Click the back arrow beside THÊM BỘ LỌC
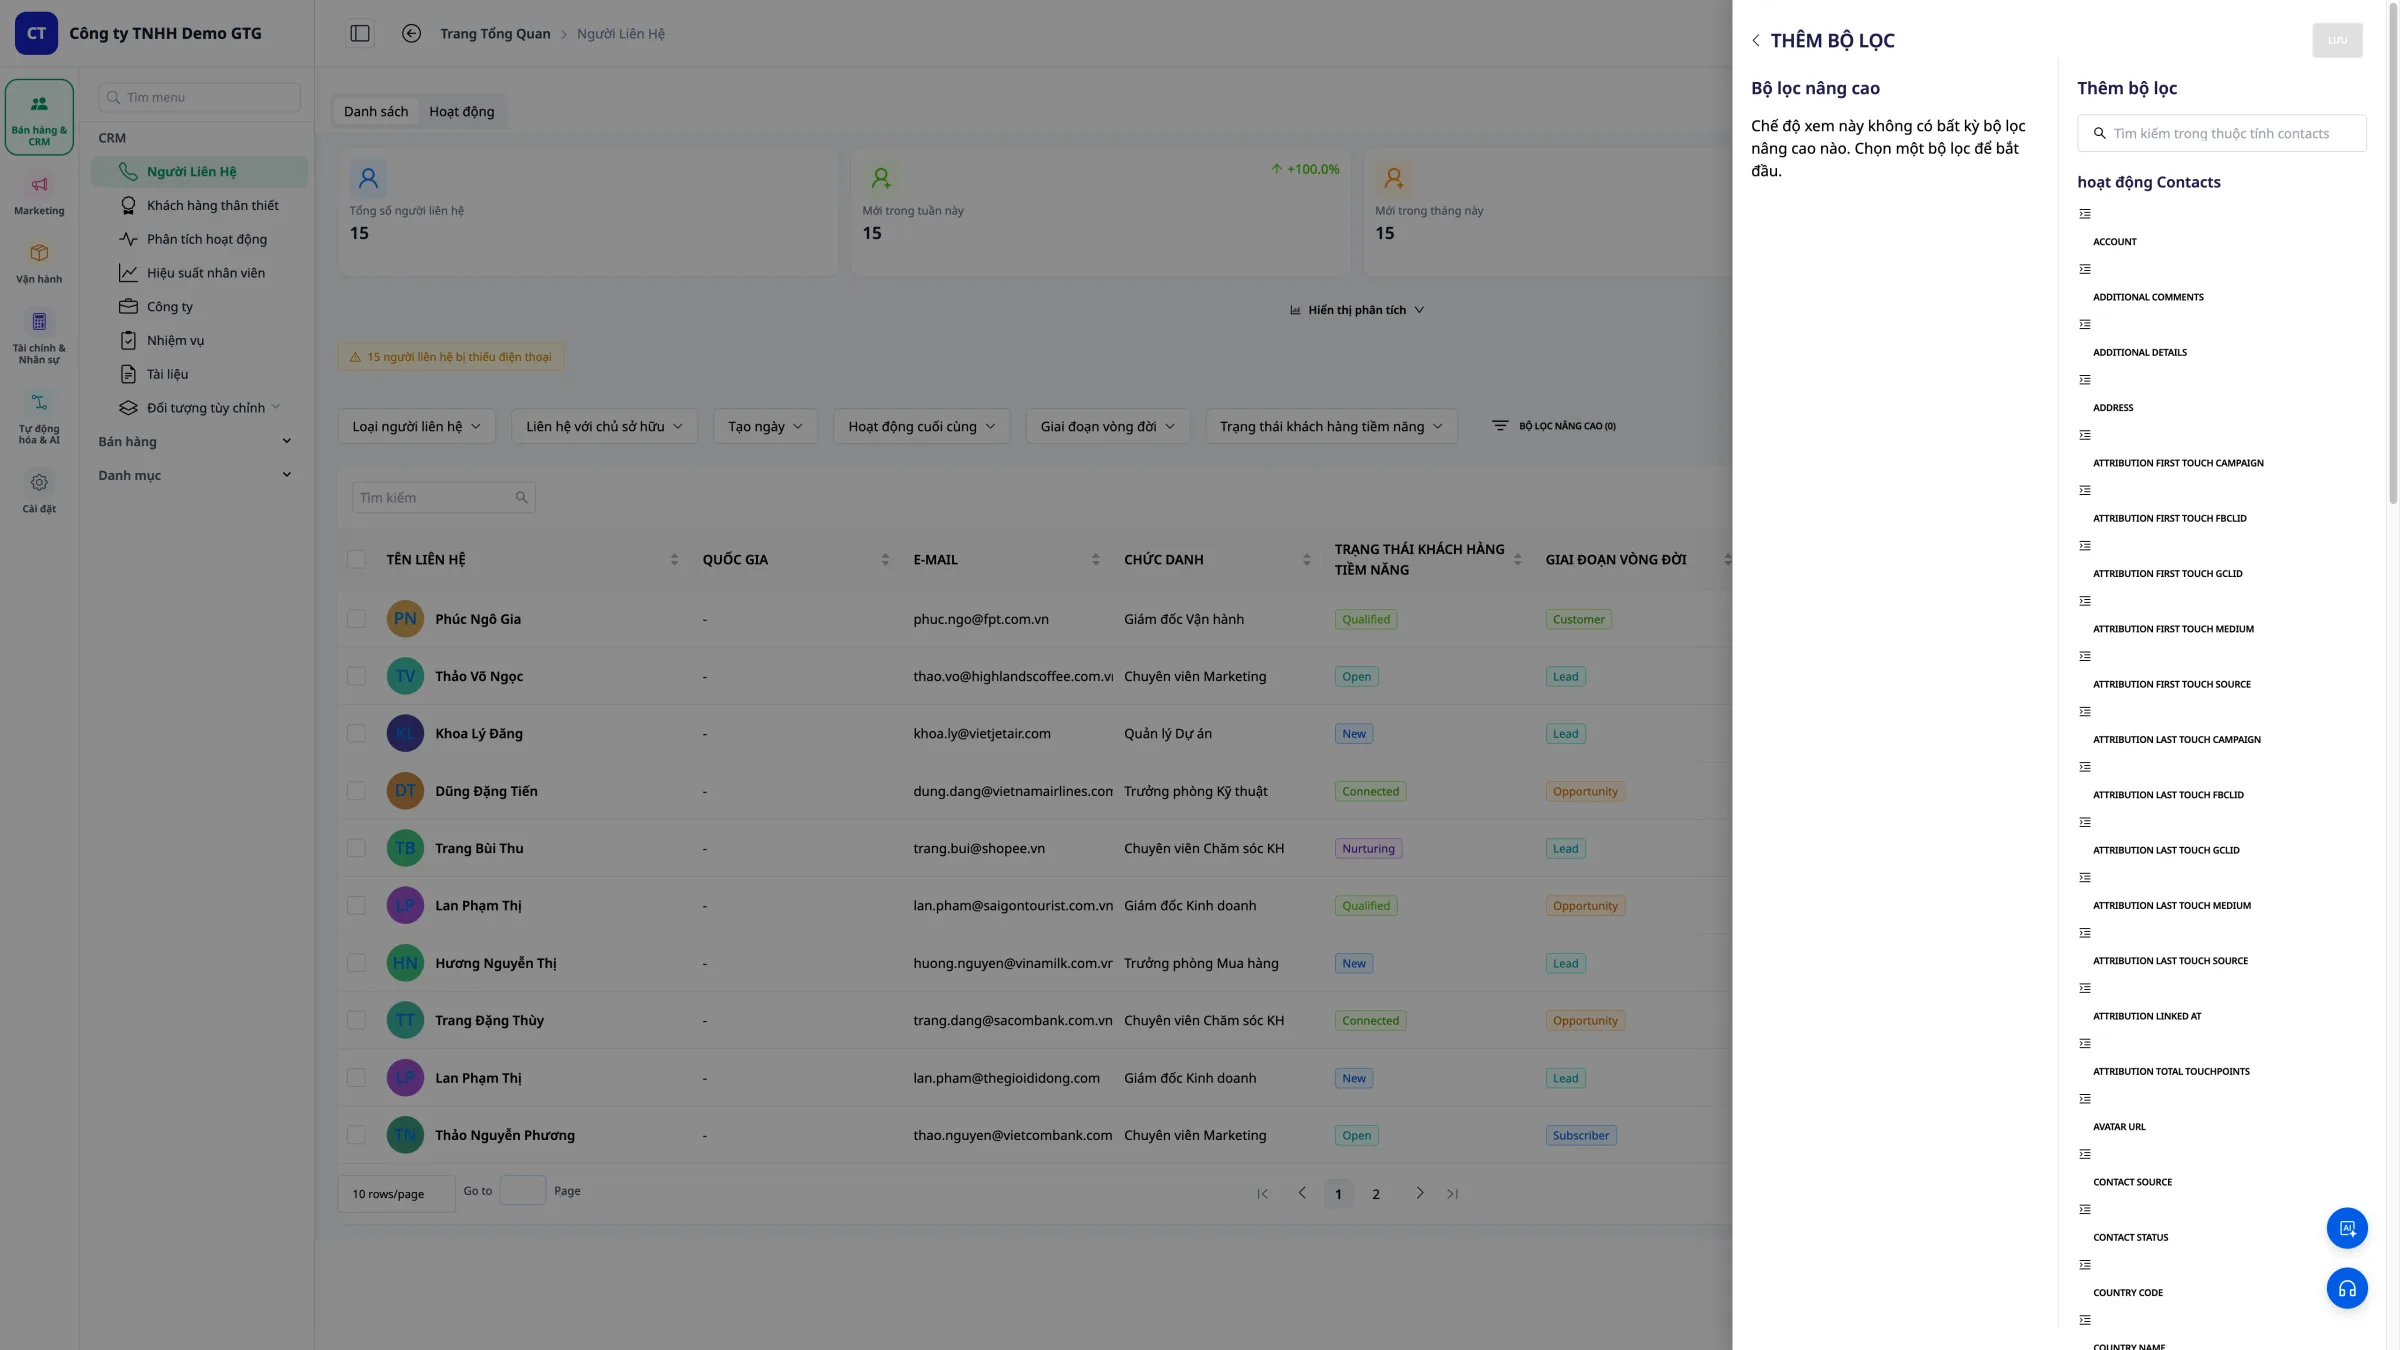The width and height of the screenshot is (2400, 1350). [x=1755, y=40]
